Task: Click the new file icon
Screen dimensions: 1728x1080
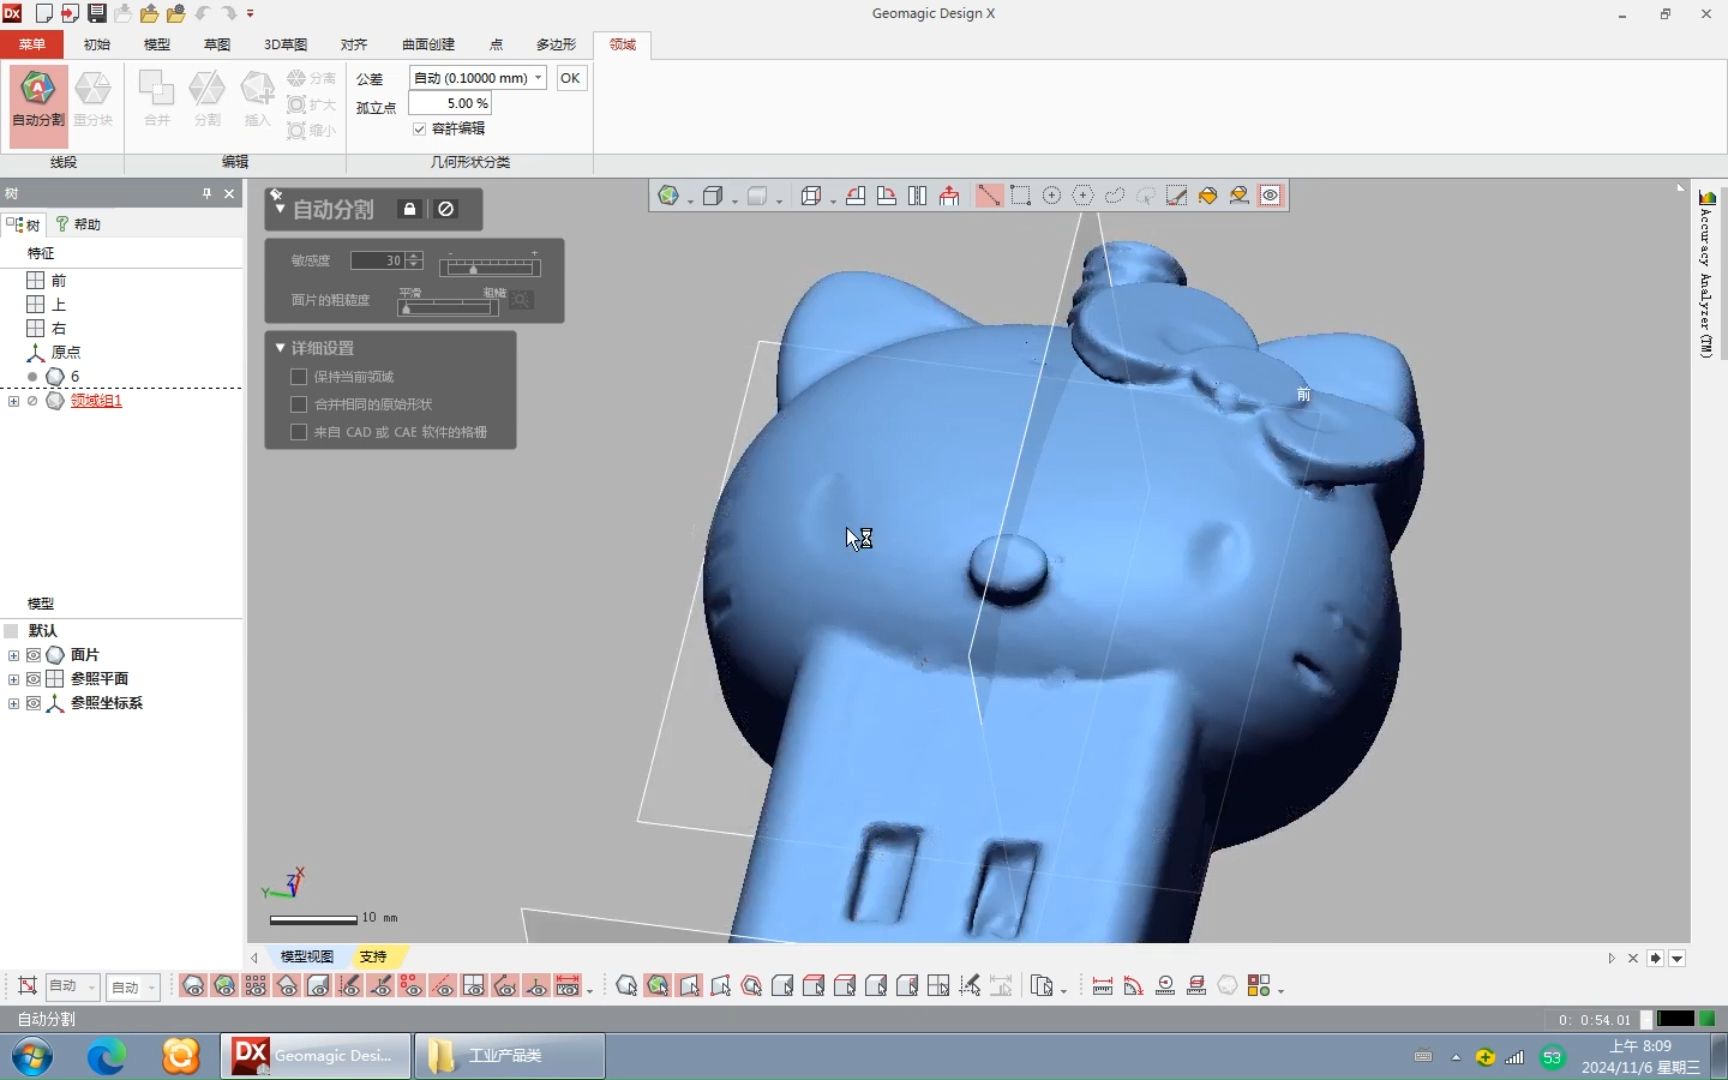Action: (x=44, y=13)
